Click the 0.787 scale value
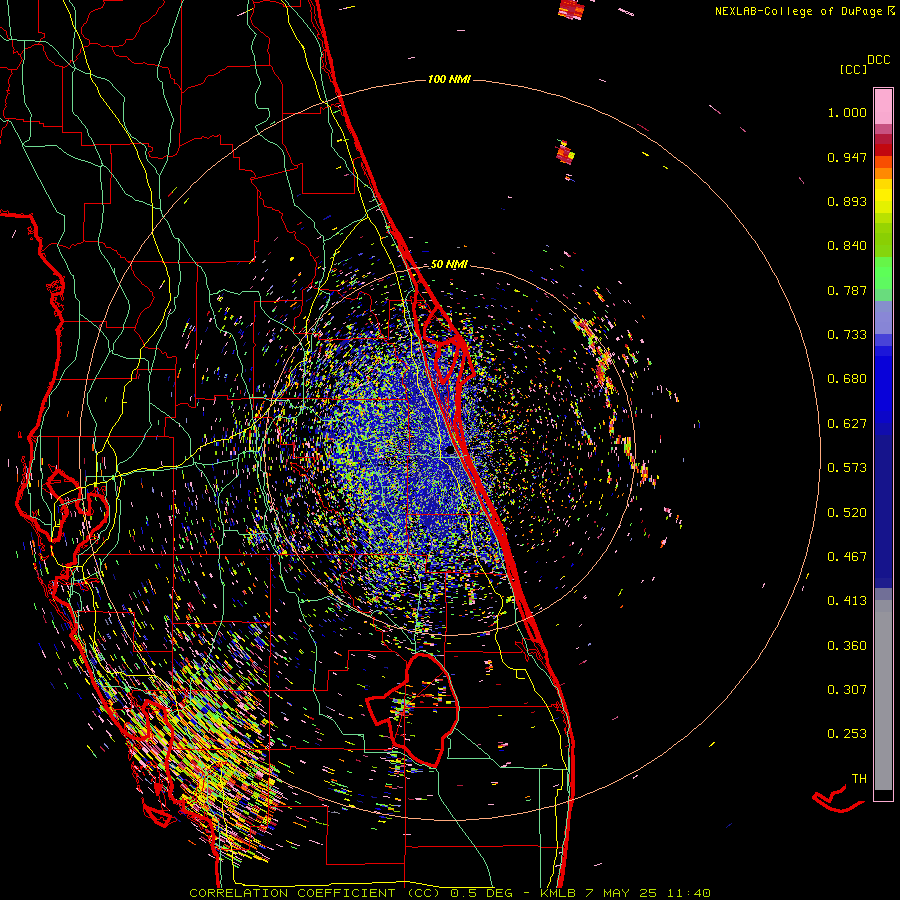 (847, 290)
